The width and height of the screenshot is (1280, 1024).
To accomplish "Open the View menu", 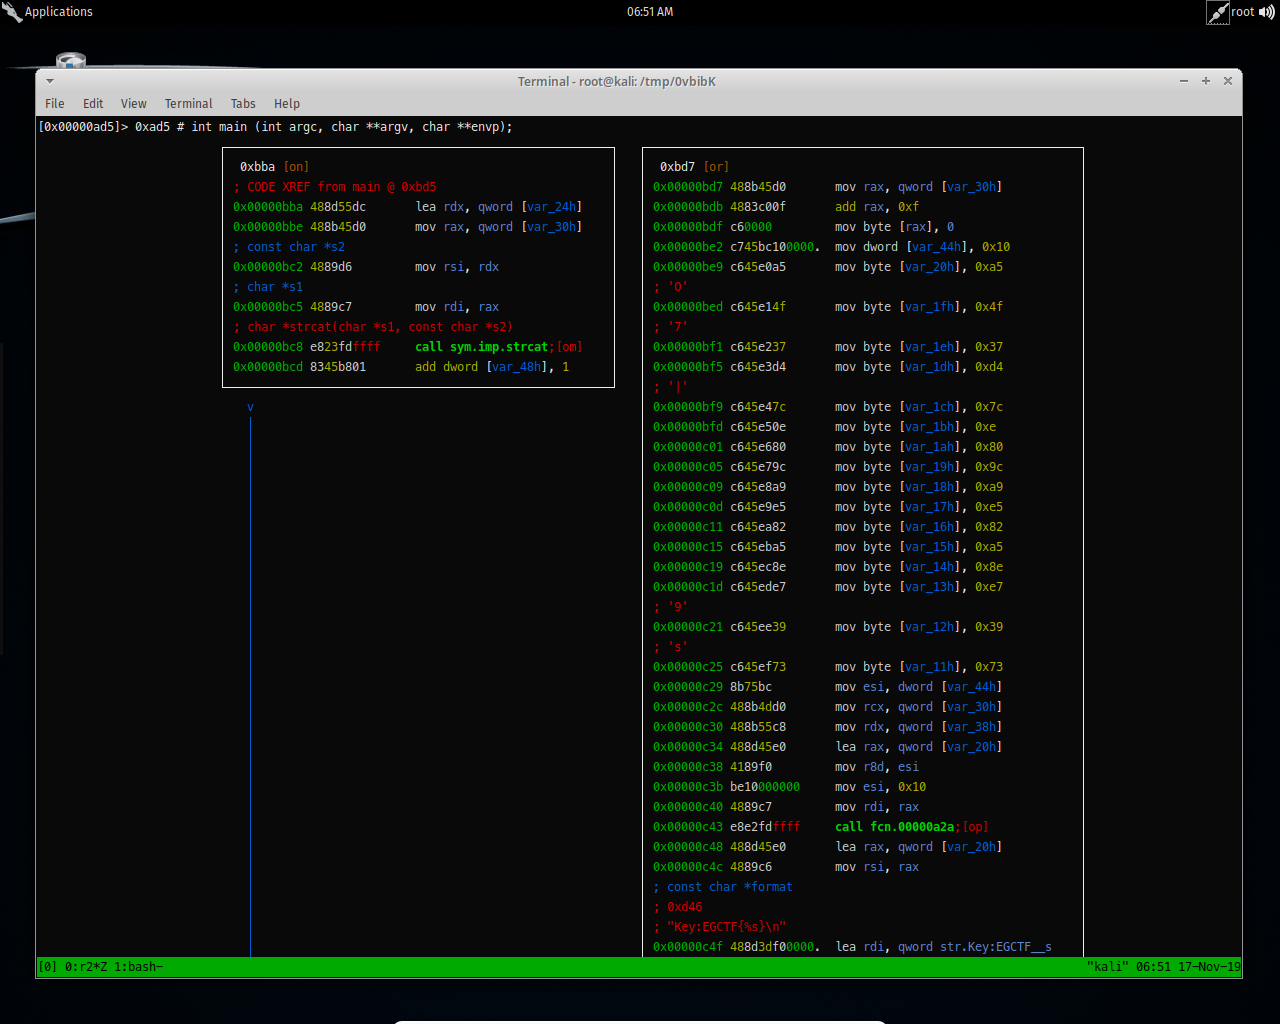I will pos(134,103).
